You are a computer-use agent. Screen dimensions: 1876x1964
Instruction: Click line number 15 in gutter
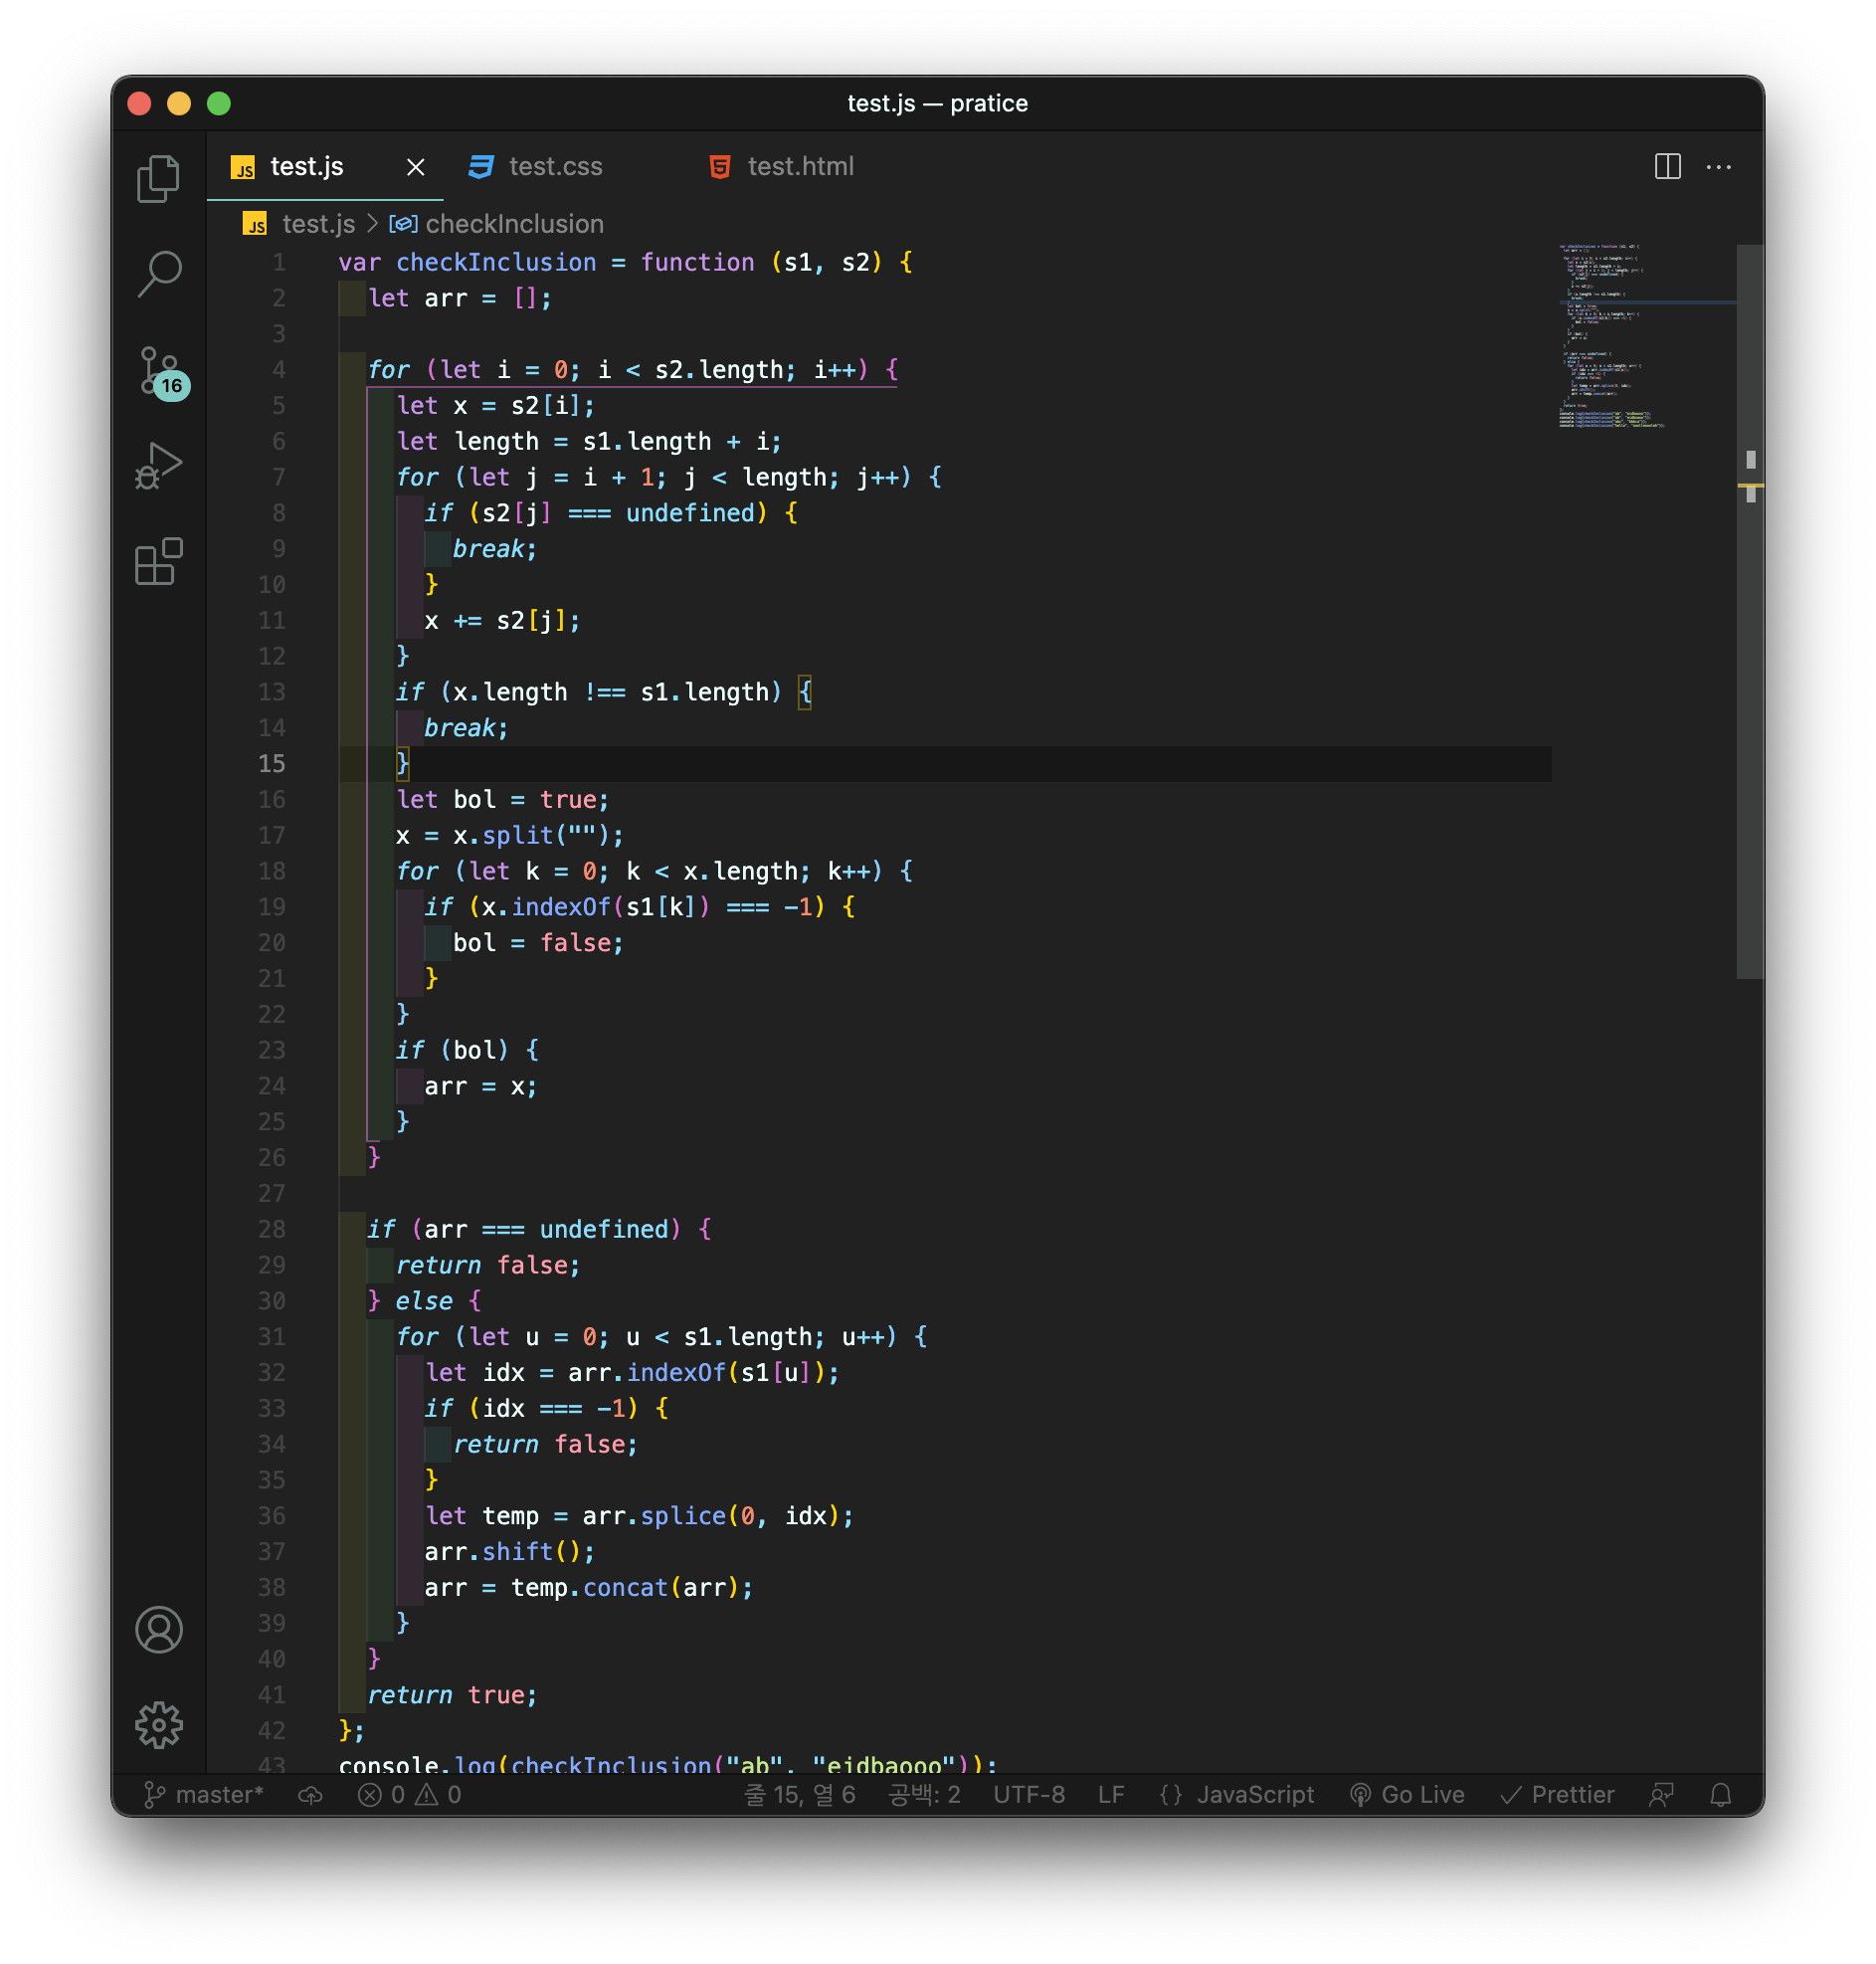tap(272, 763)
